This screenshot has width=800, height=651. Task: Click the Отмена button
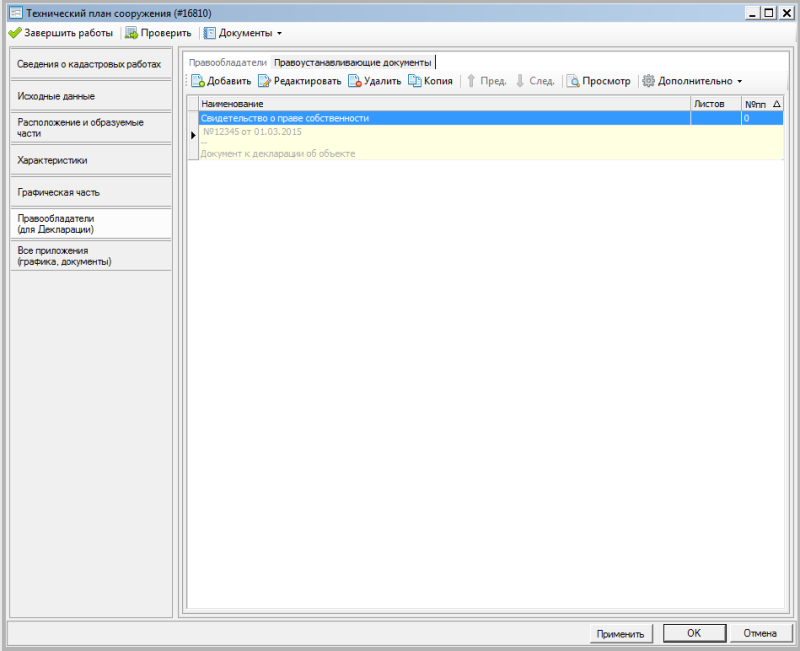coord(760,633)
